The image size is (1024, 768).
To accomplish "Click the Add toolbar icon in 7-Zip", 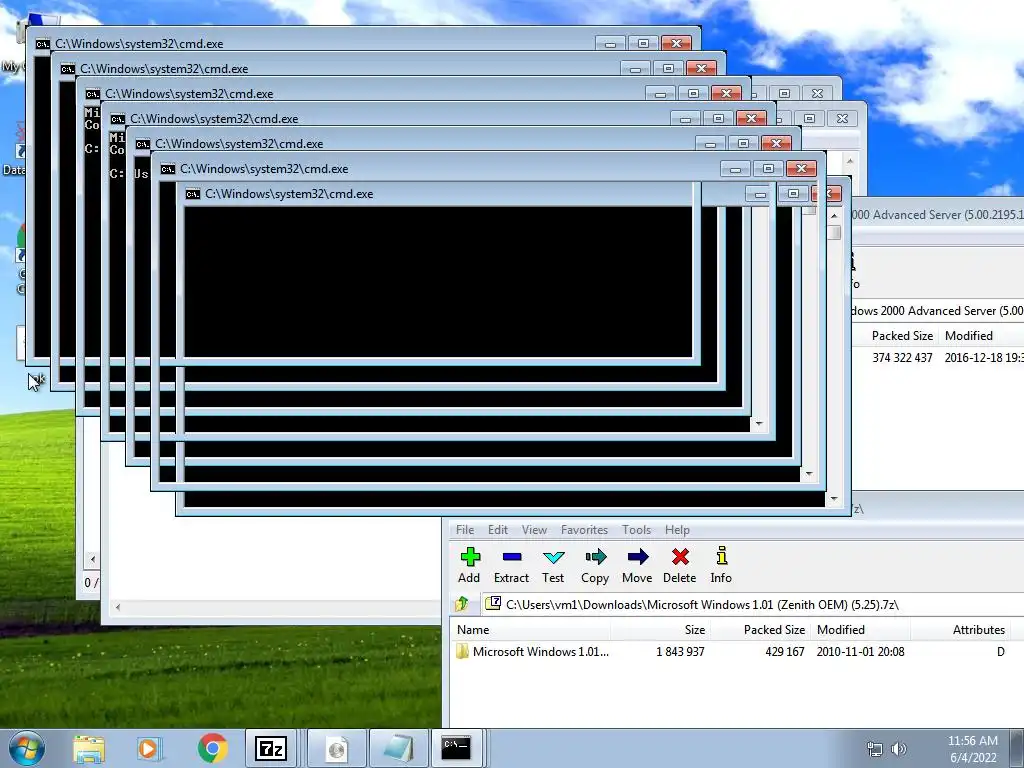I will [470, 565].
